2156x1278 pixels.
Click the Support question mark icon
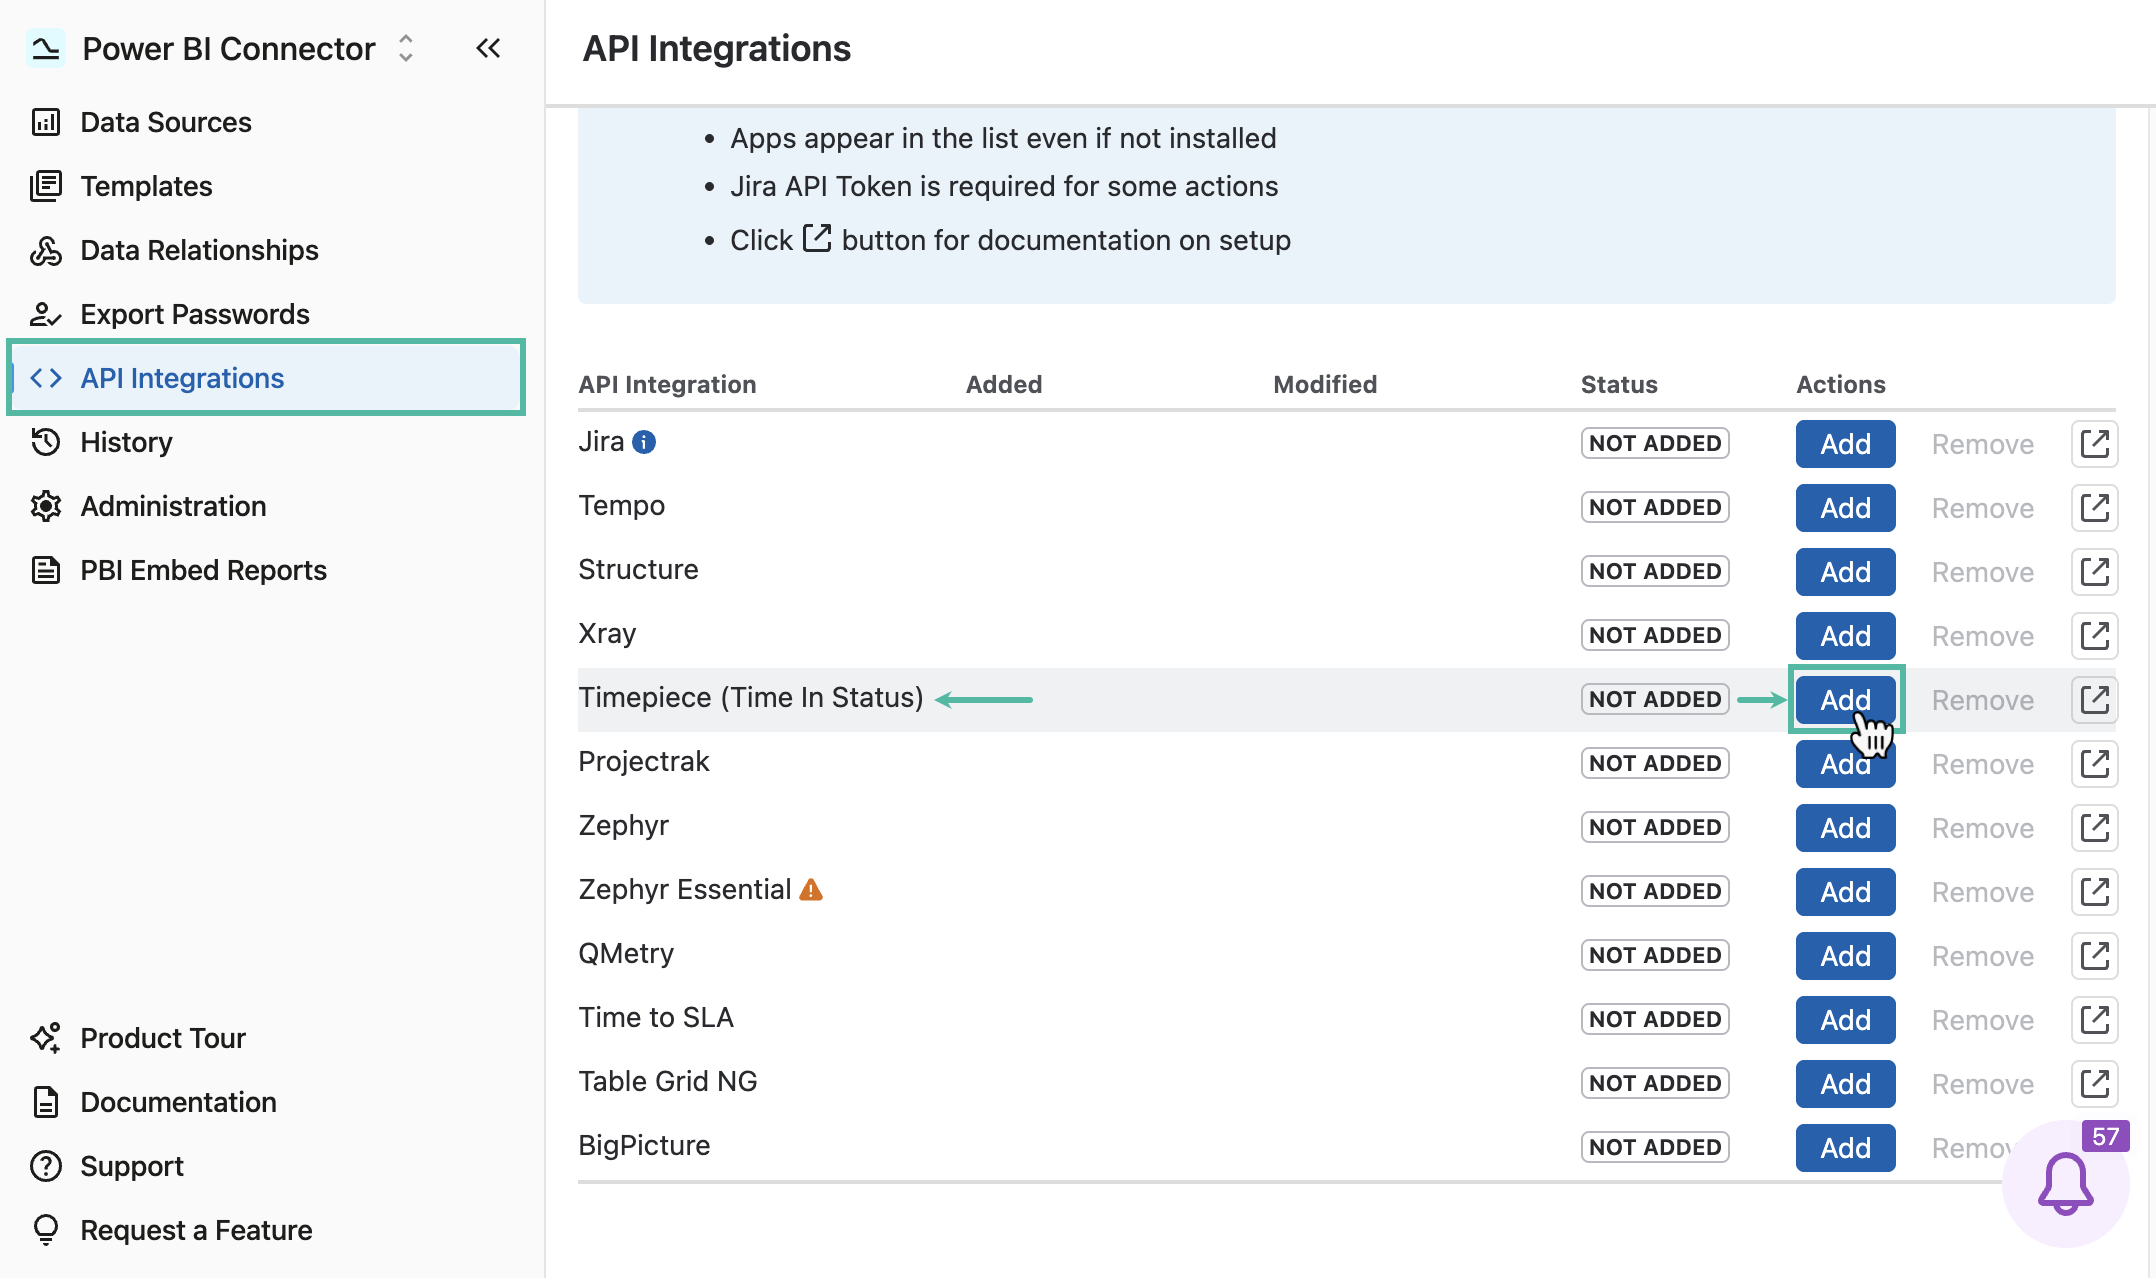46,1166
